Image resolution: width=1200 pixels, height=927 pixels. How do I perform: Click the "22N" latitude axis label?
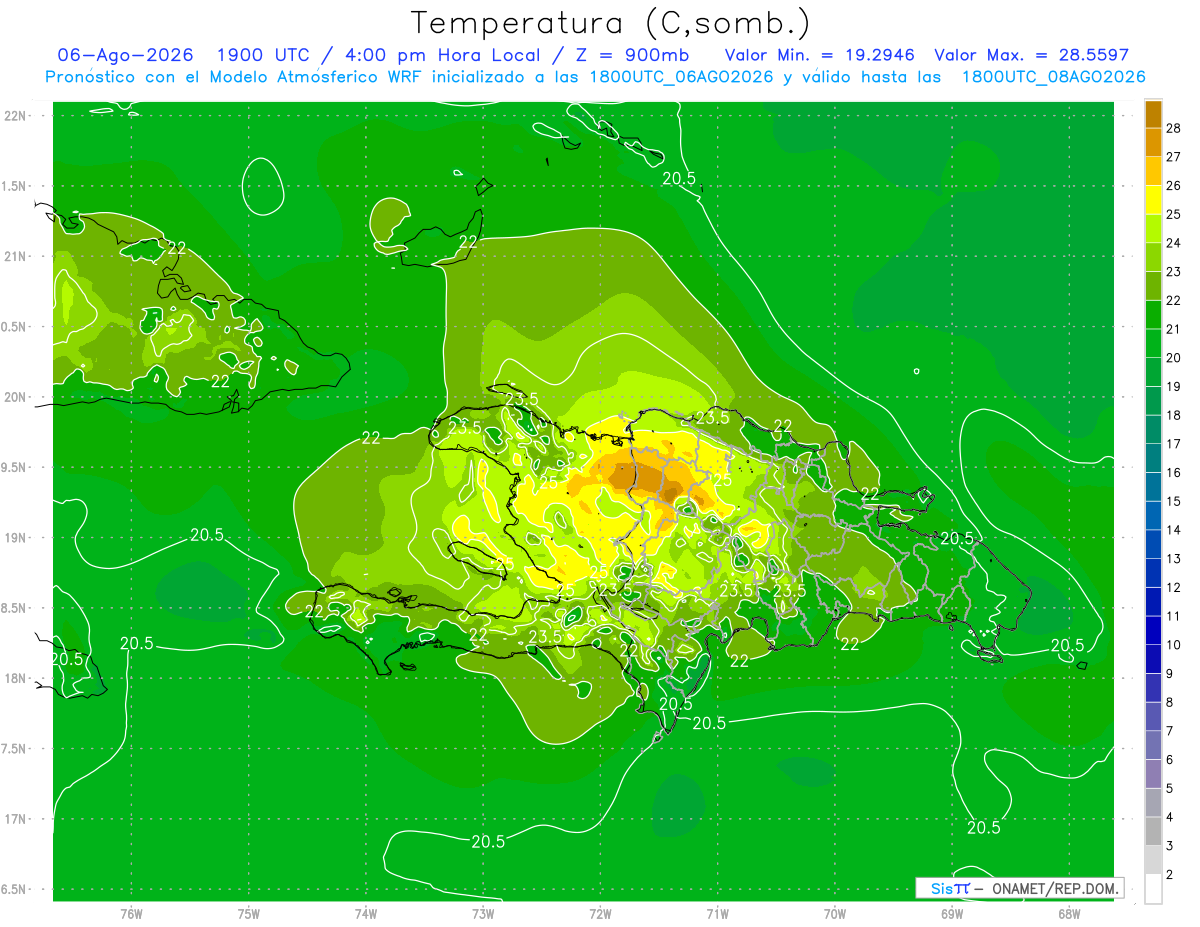(x=16, y=116)
